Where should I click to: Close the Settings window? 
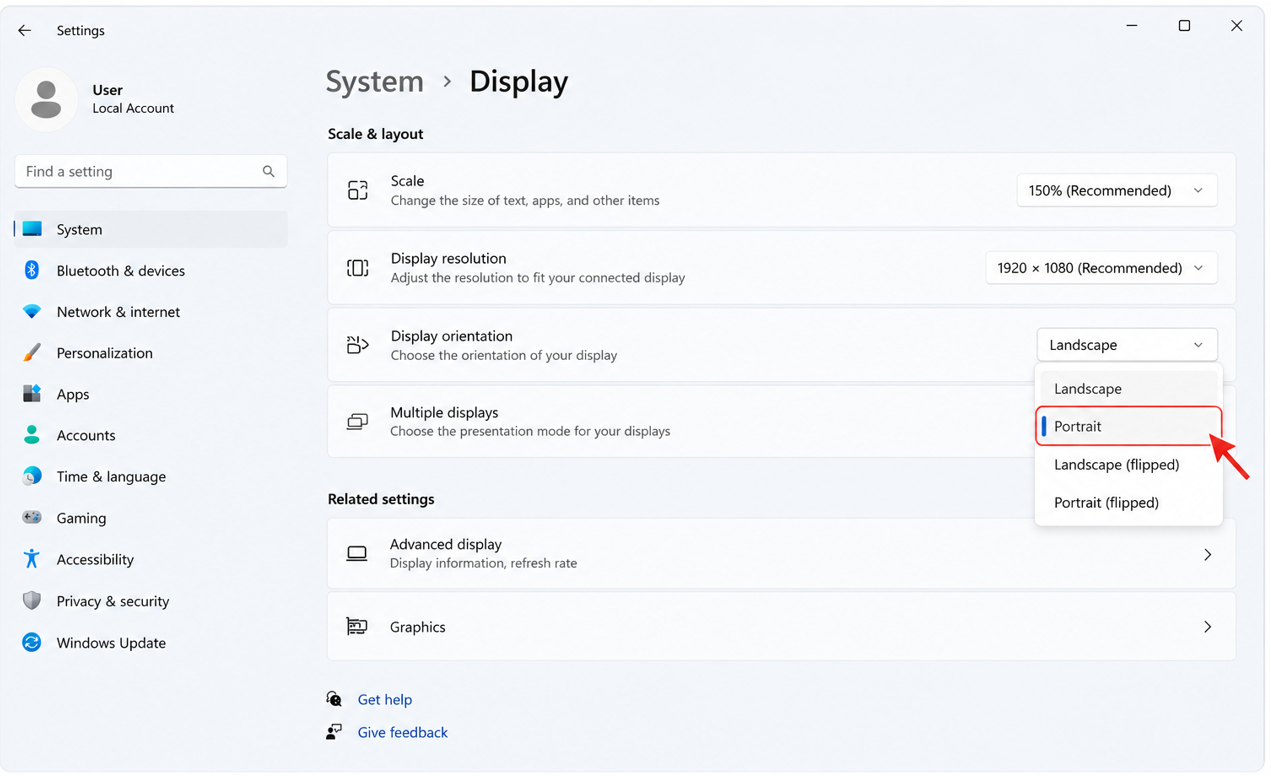(x=1236, y=26)
